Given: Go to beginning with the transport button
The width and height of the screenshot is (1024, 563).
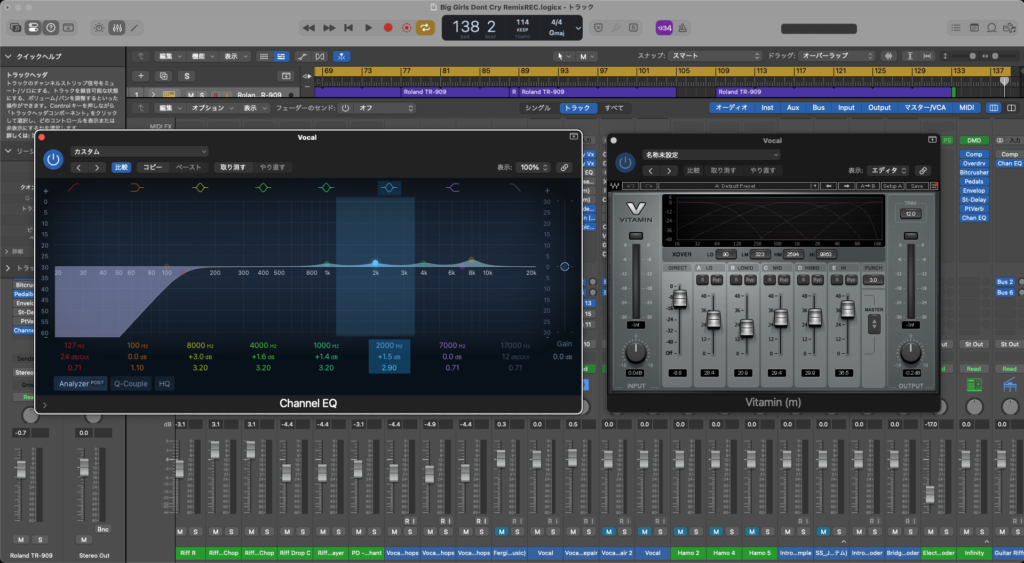Looking at the screenshot, I should 349,27.
